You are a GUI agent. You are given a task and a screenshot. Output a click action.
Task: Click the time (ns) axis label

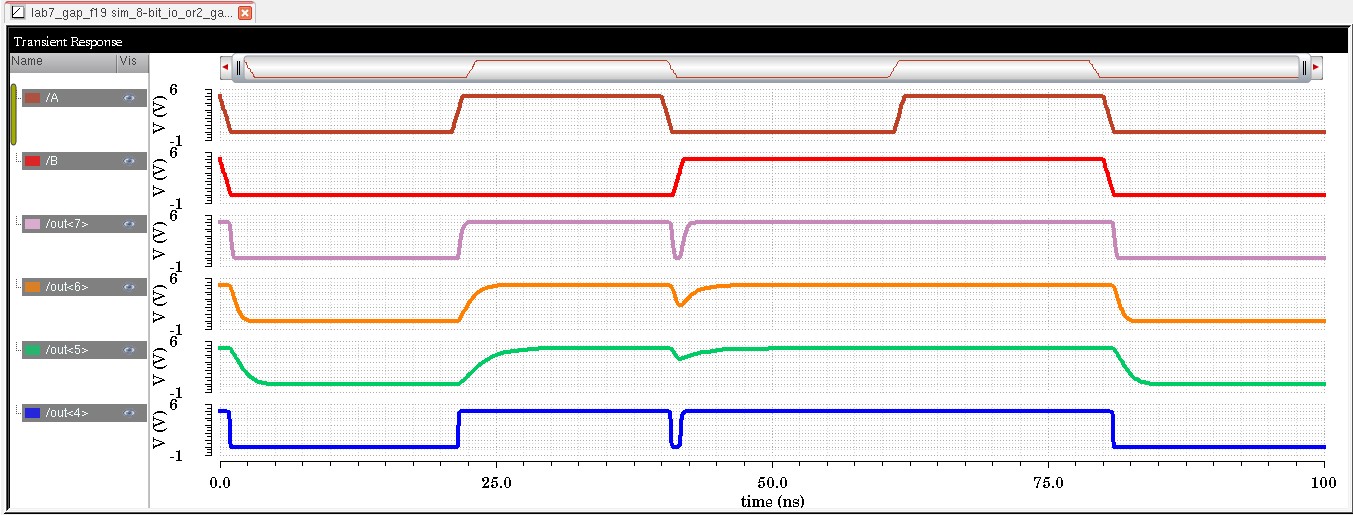(771, 501)
